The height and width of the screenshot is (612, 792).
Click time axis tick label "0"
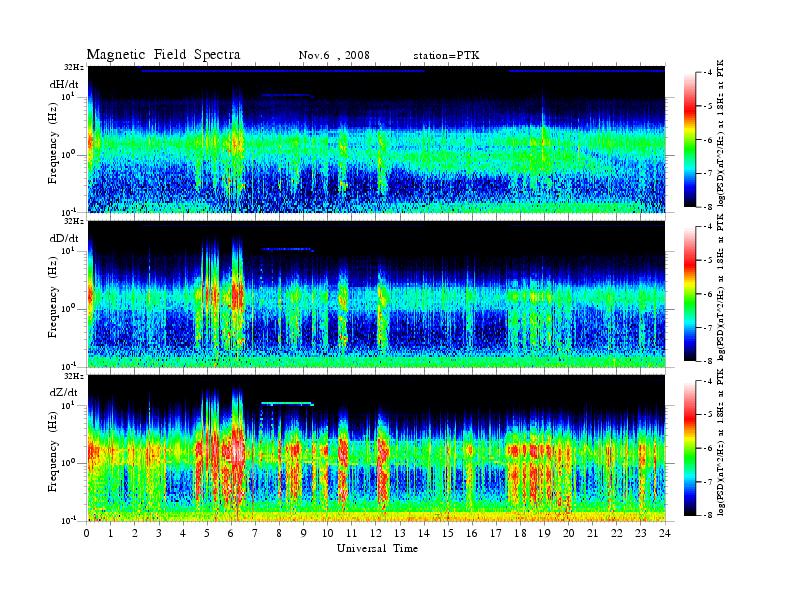click(87, 533)
